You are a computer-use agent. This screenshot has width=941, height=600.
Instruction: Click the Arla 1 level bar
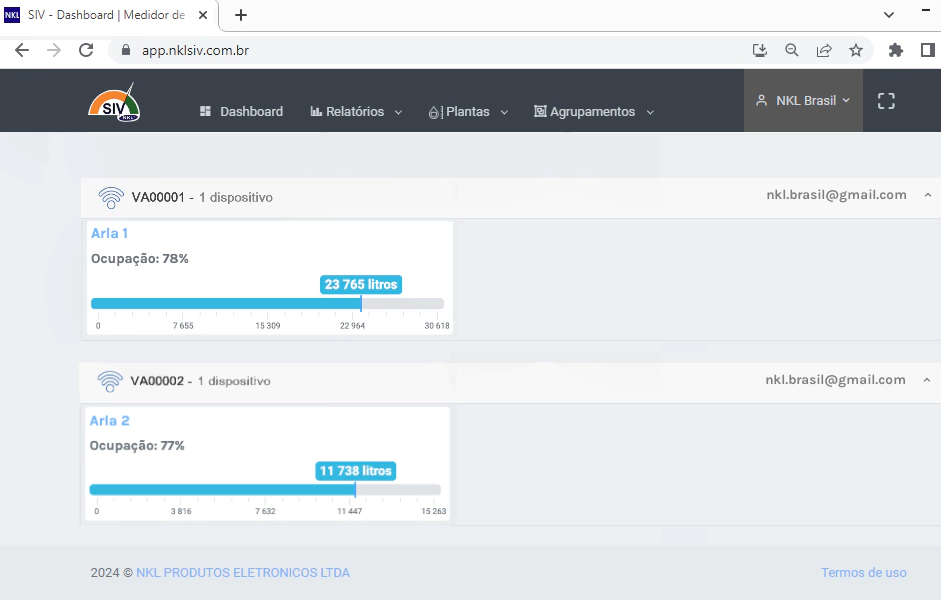tap(267, 304)
